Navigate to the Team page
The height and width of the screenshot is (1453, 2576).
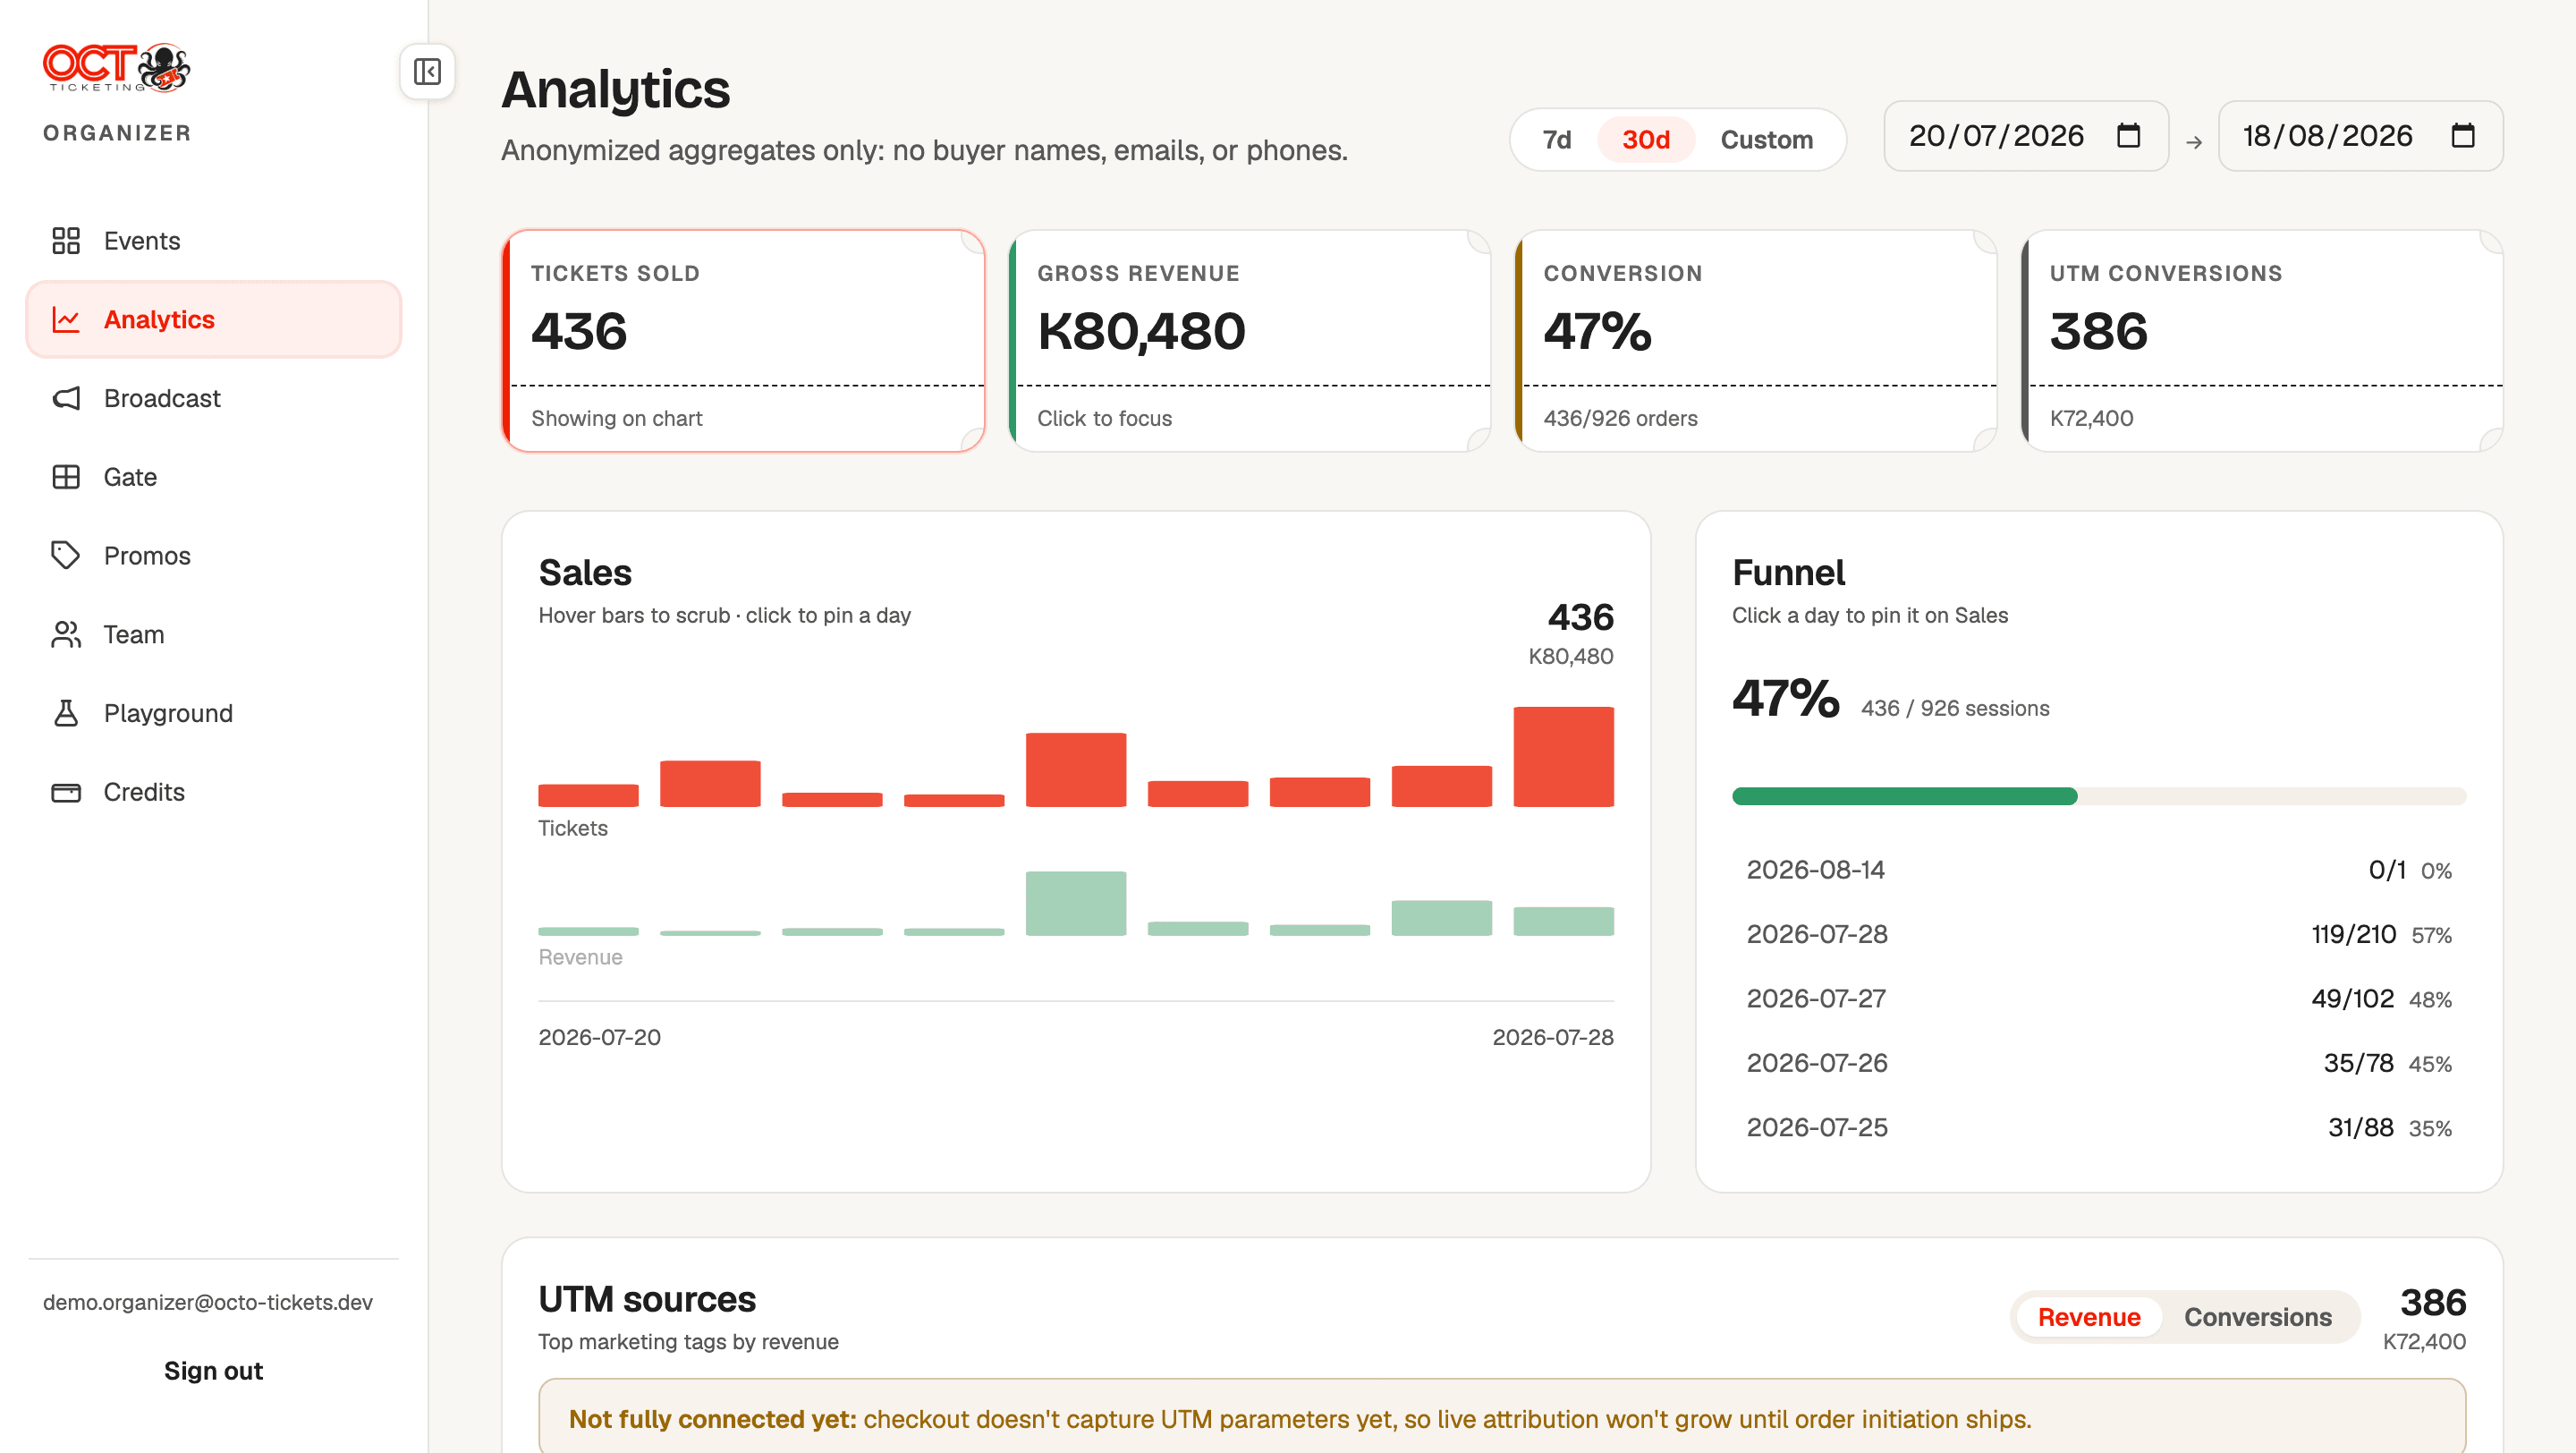pyautogui.click(x=214, y=634)
